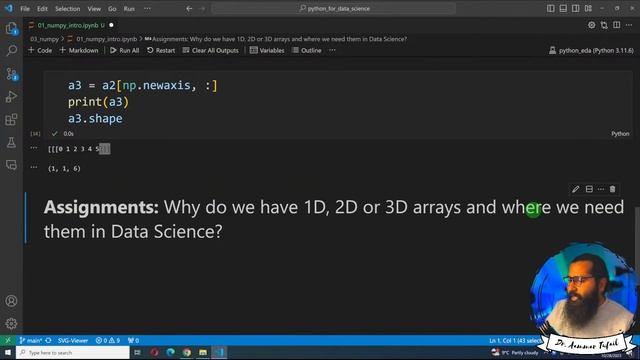Open output menu for (1, 1, 6) result
The height and width of the screenshot is (360, 640).
click(34, 167)
